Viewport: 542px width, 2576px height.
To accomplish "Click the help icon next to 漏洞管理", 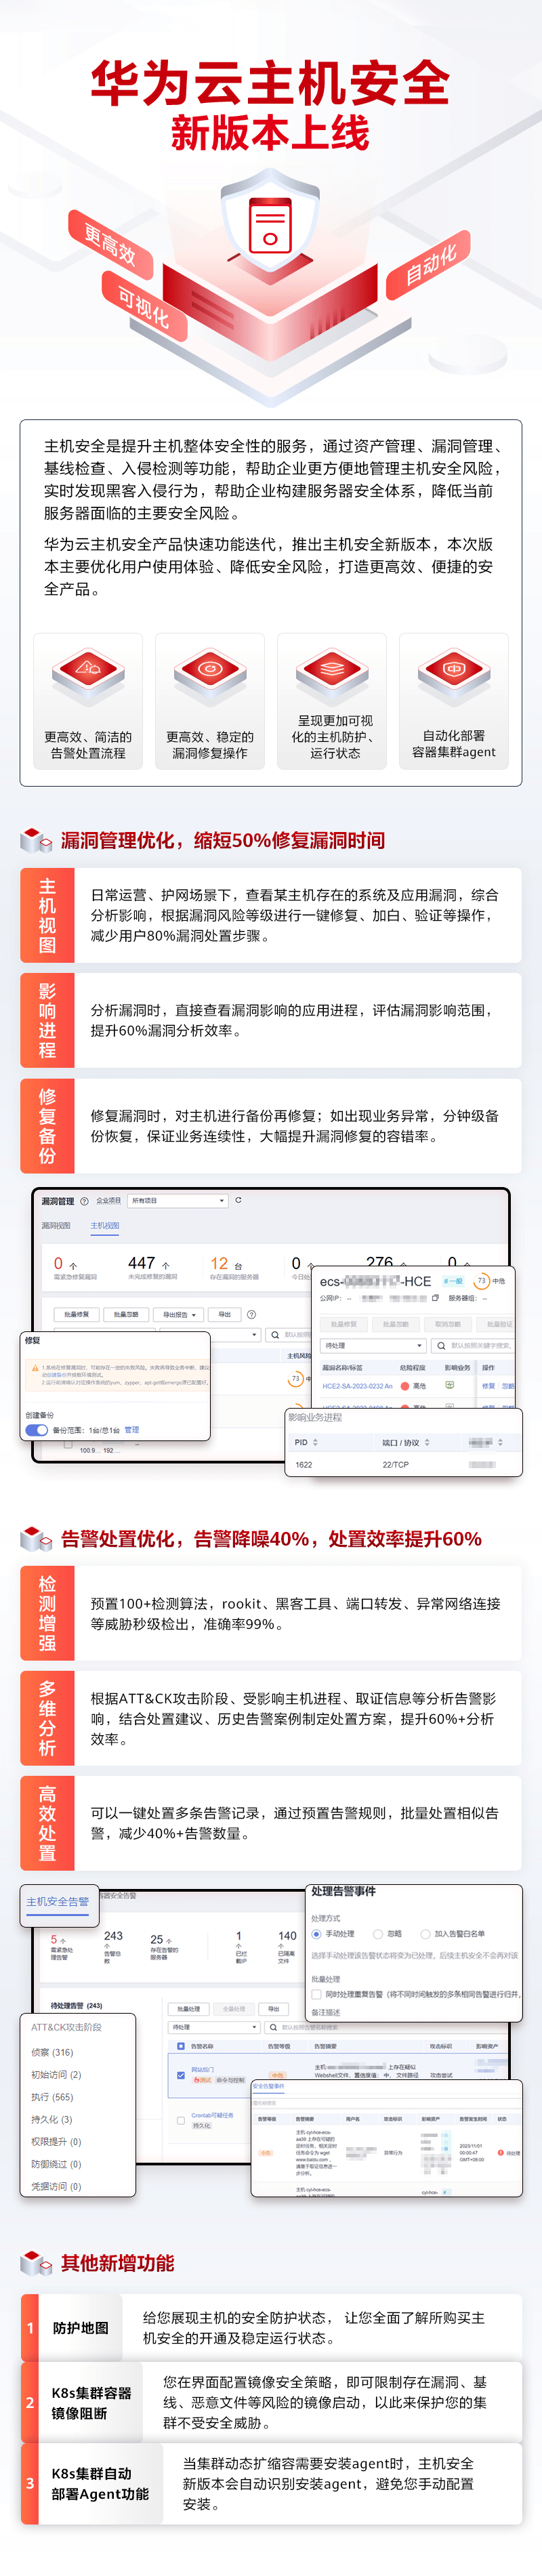I will pos(84,1201).
